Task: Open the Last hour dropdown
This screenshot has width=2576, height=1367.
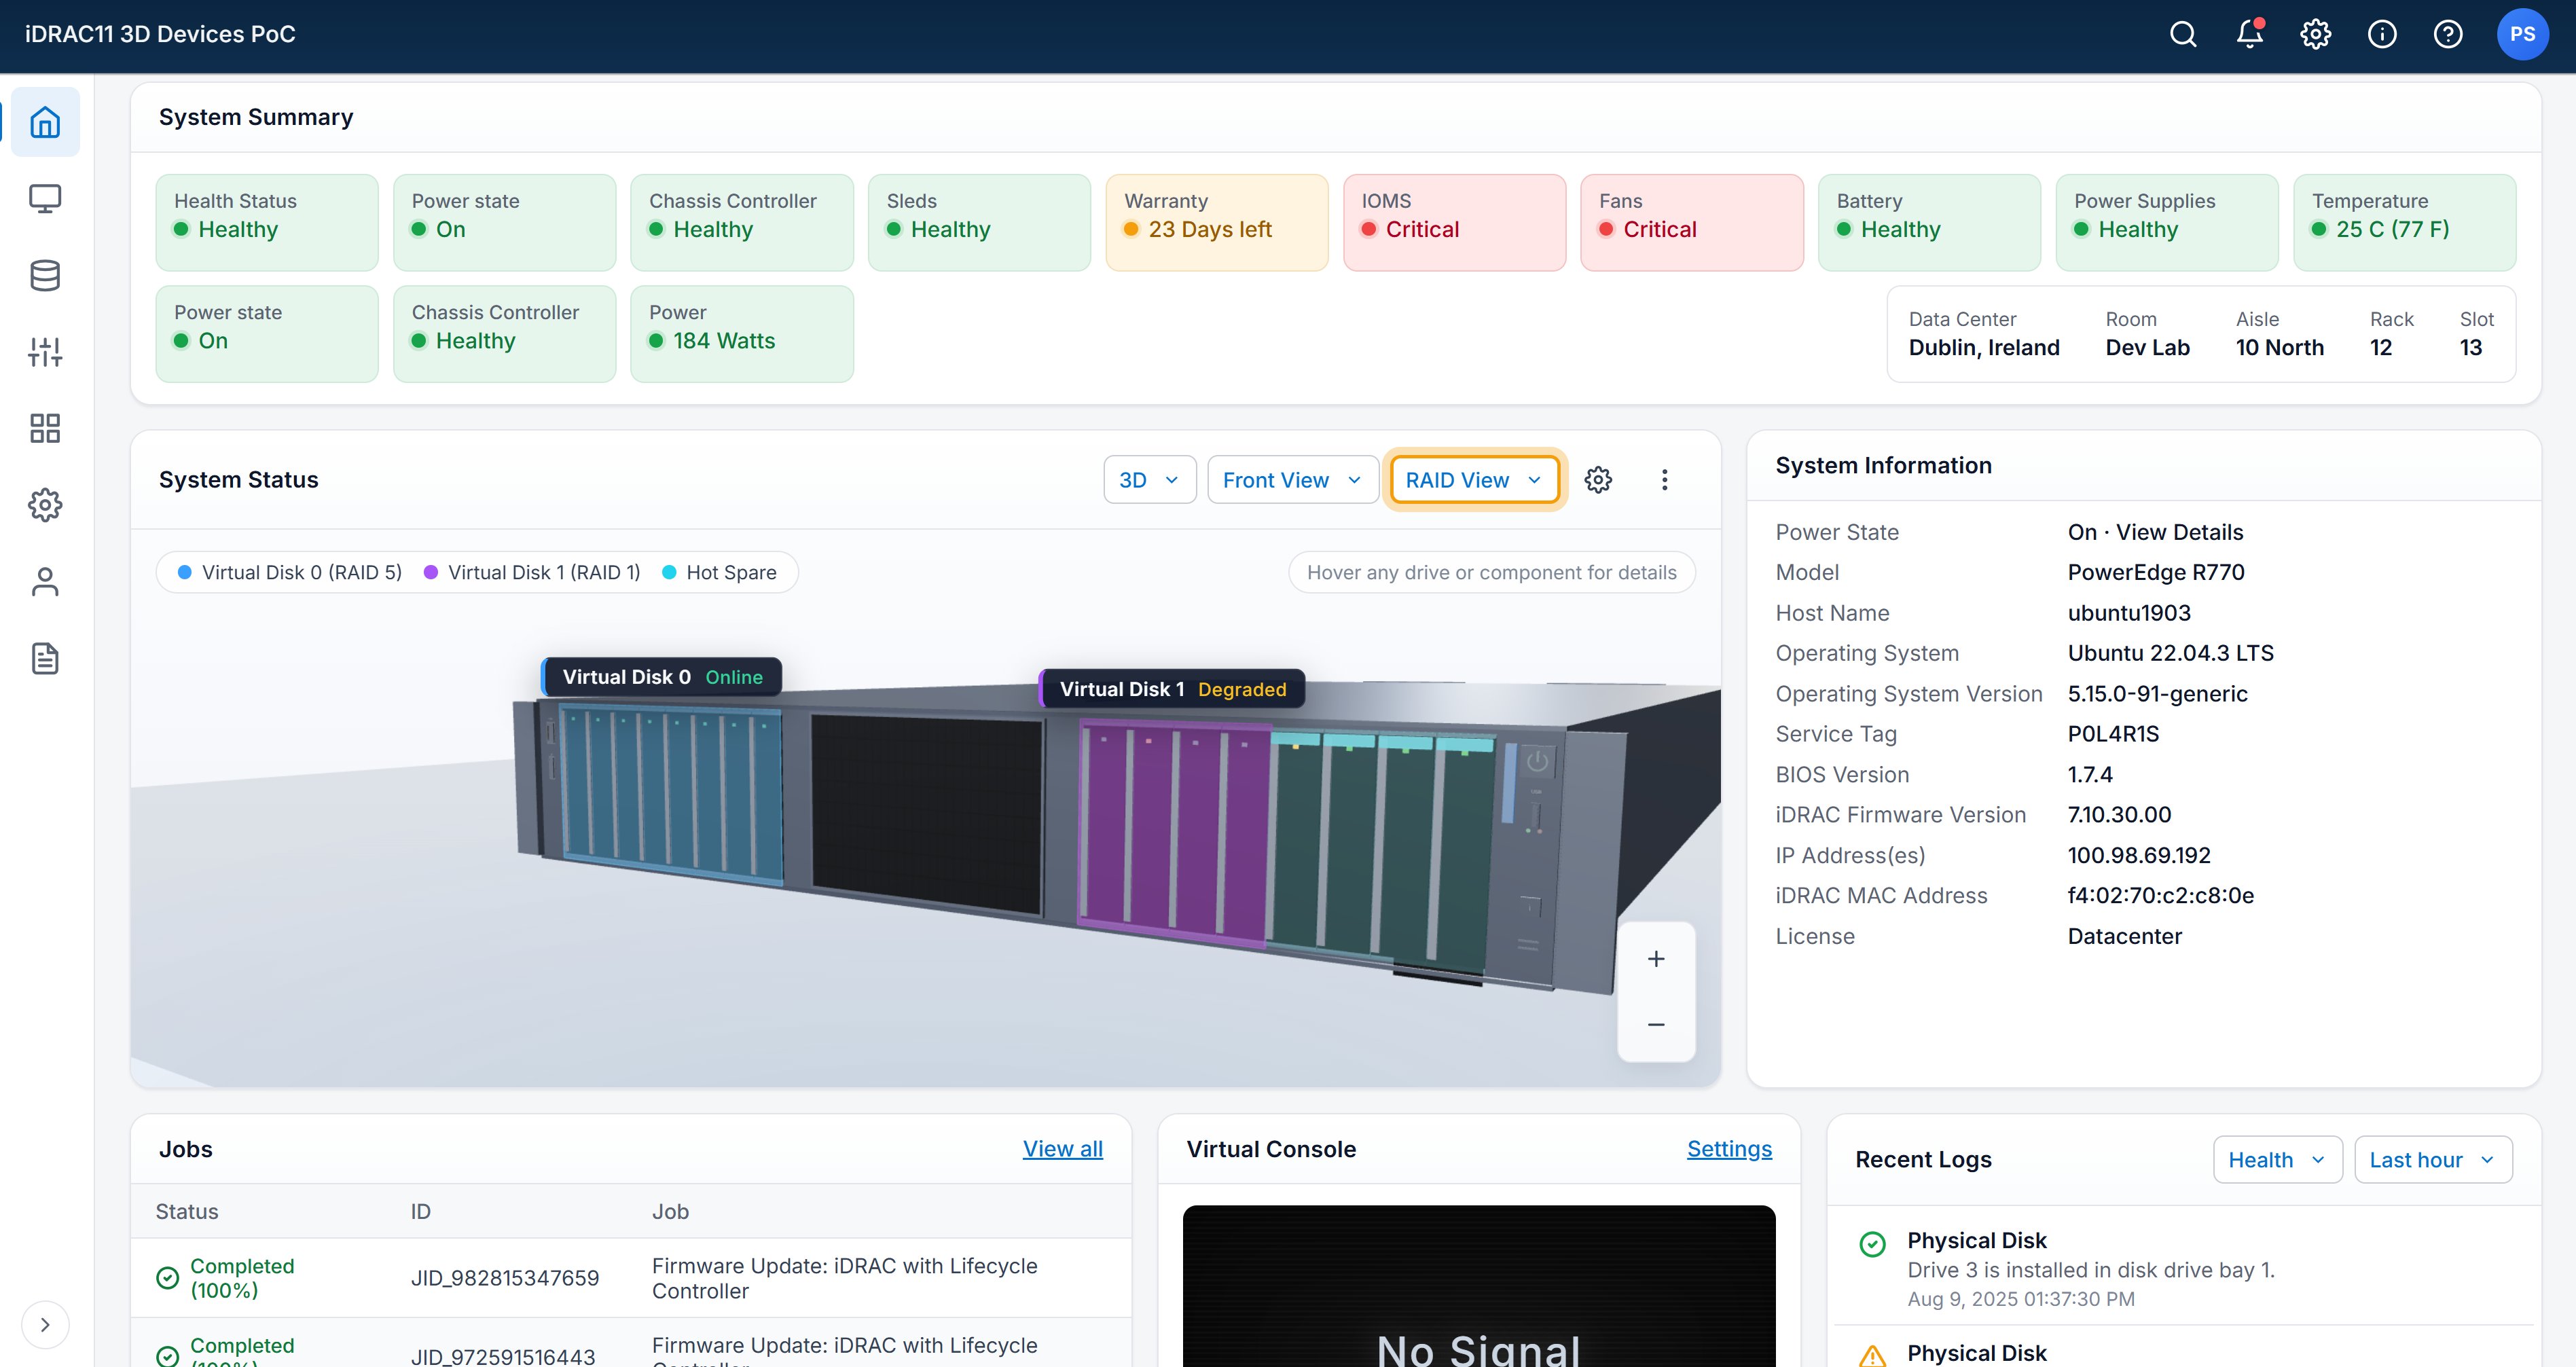Action: click(2433, 1160)
